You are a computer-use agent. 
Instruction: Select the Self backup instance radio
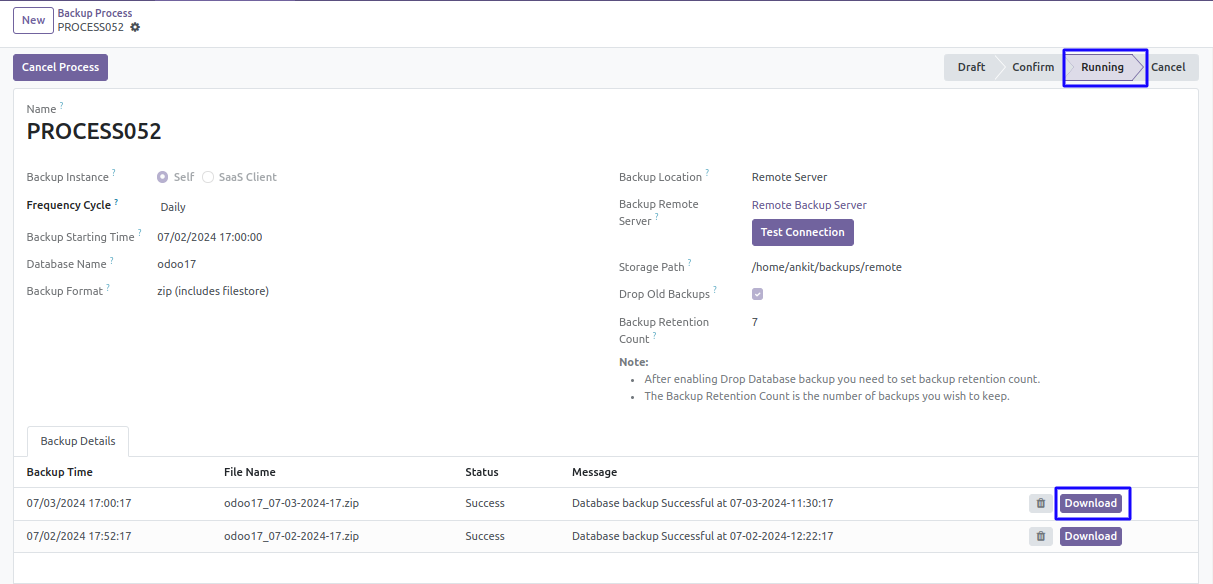[163, 177]
